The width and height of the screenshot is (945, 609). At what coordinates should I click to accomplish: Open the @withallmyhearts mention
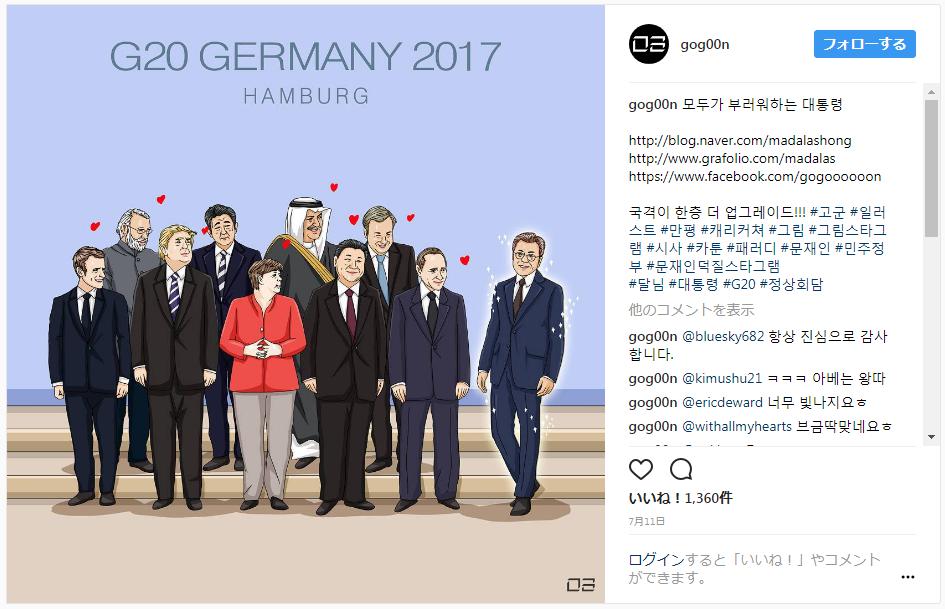(x=736, y=427)
